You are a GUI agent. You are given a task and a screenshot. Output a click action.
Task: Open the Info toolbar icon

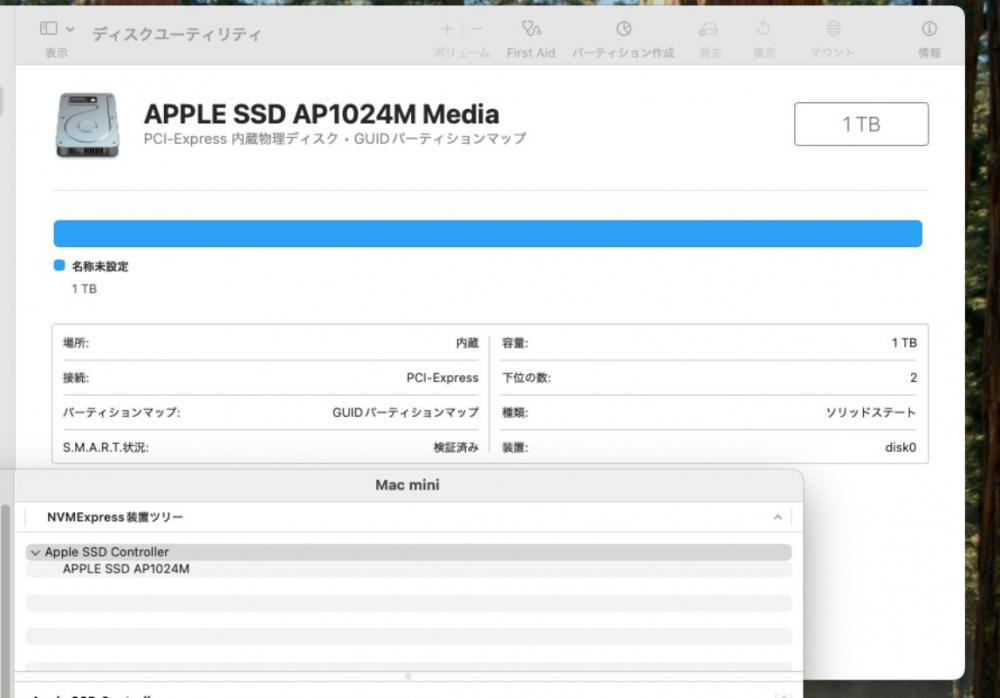pos(929,29)
